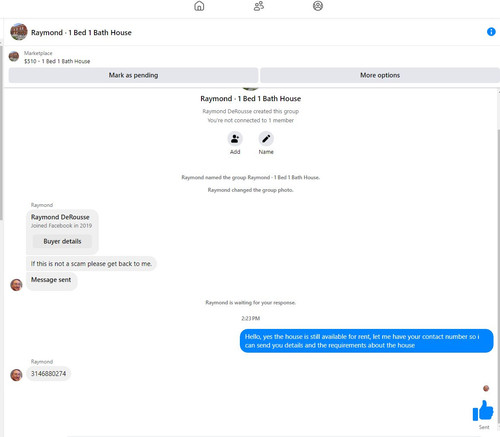The image size is (500, 437).
Task: Click 'Raymond changed the group photo' notice
Action: [x=251, y=190]
